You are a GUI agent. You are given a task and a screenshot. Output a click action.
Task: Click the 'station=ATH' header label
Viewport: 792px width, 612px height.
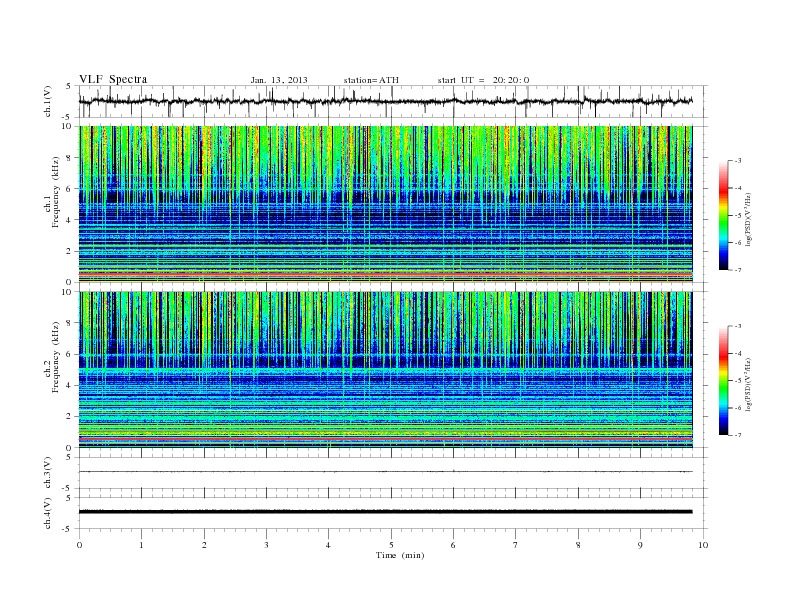click(371, 80)
